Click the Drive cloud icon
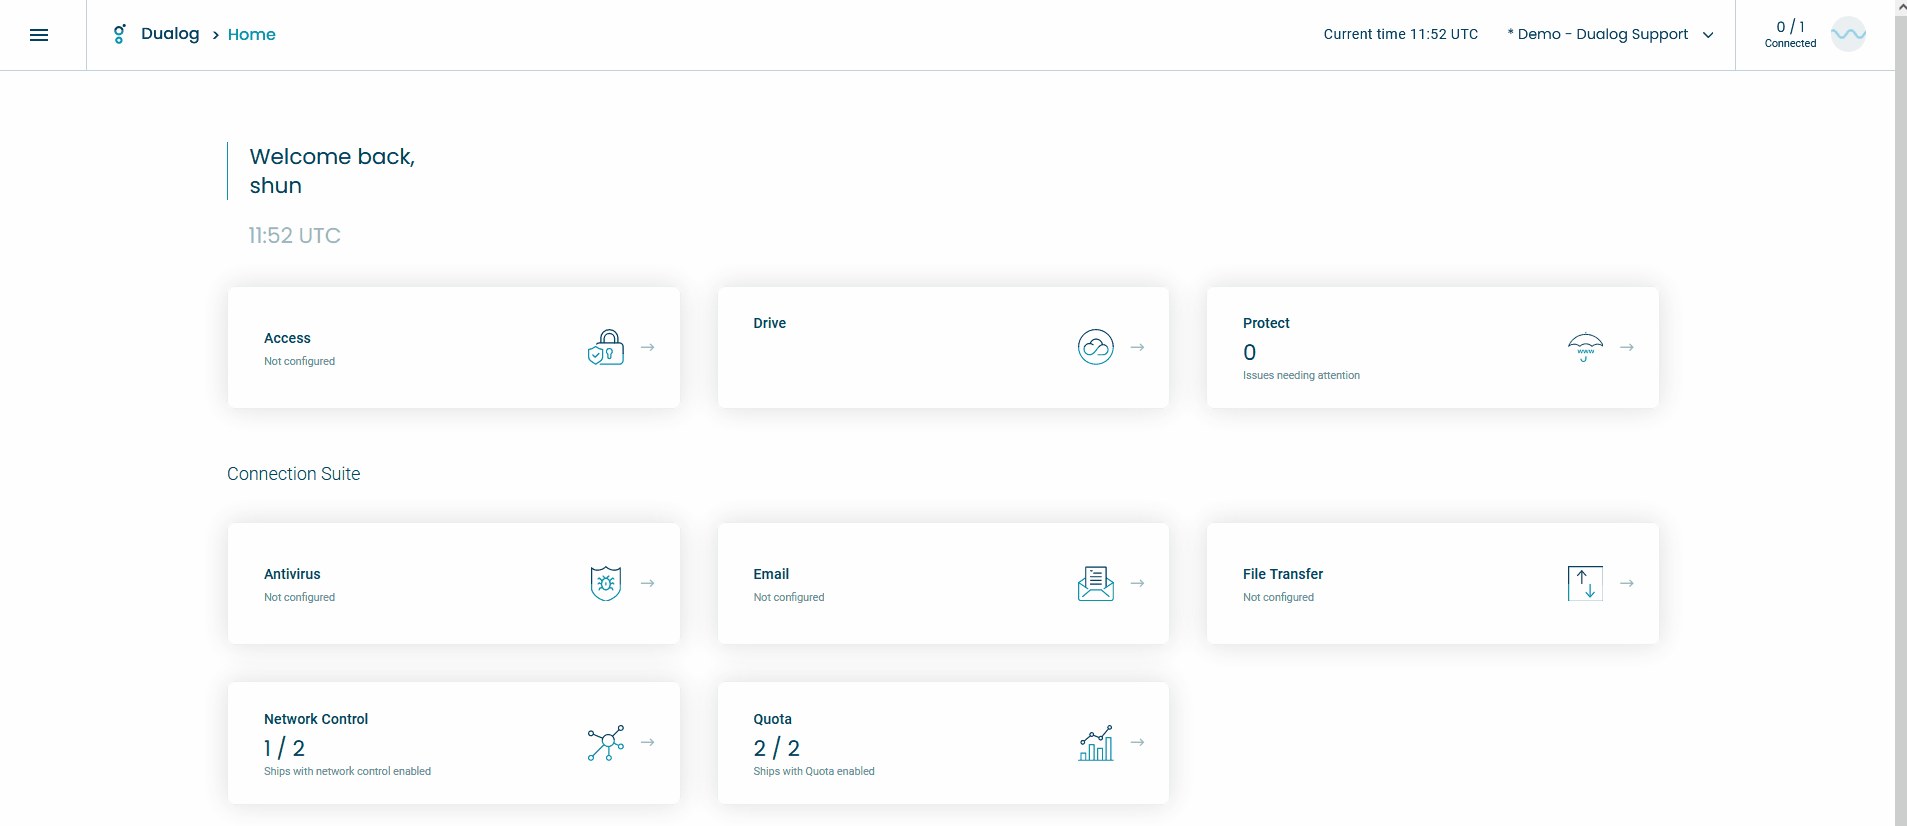 [1096, 347]
